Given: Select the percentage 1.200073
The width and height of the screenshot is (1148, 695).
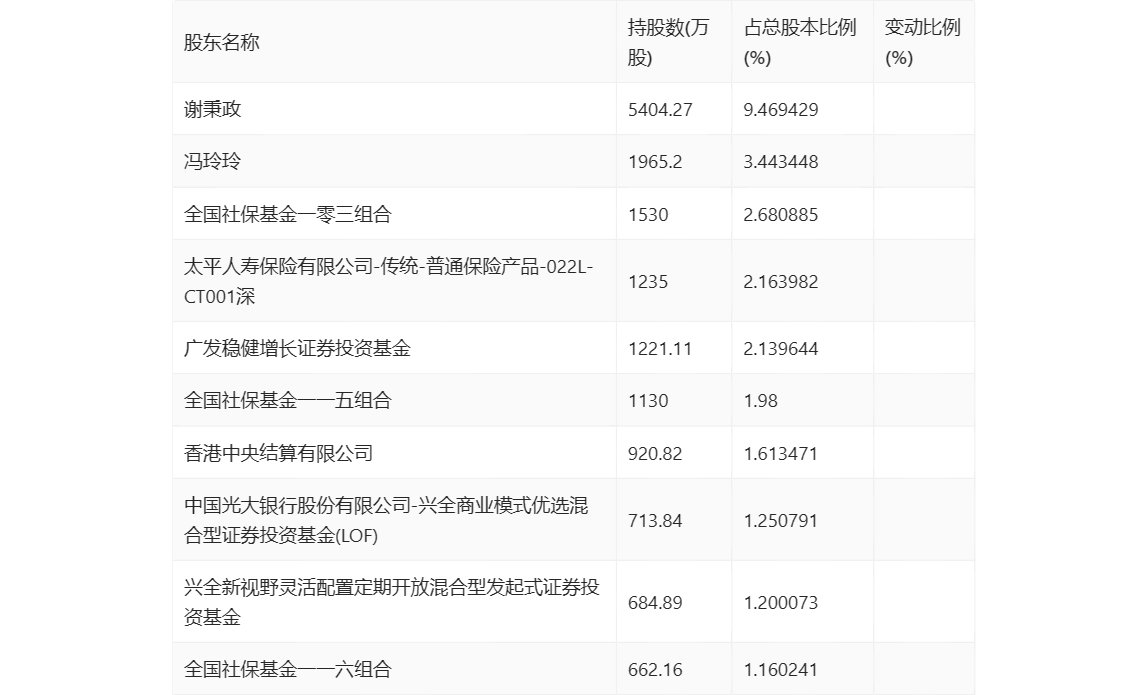Looking at the screenshot, I should click(x=780, y=603).
